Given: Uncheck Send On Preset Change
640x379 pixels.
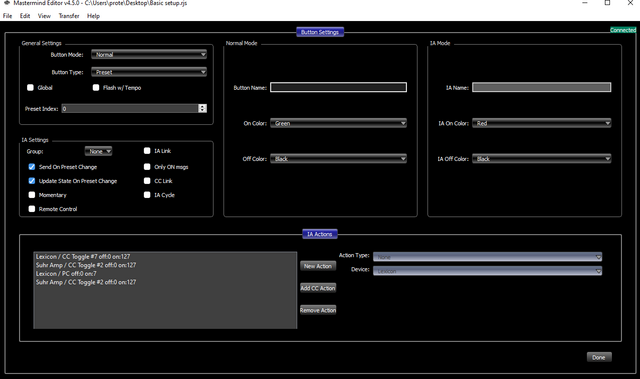Looking at the screenshot, I should tap(31, 166).
